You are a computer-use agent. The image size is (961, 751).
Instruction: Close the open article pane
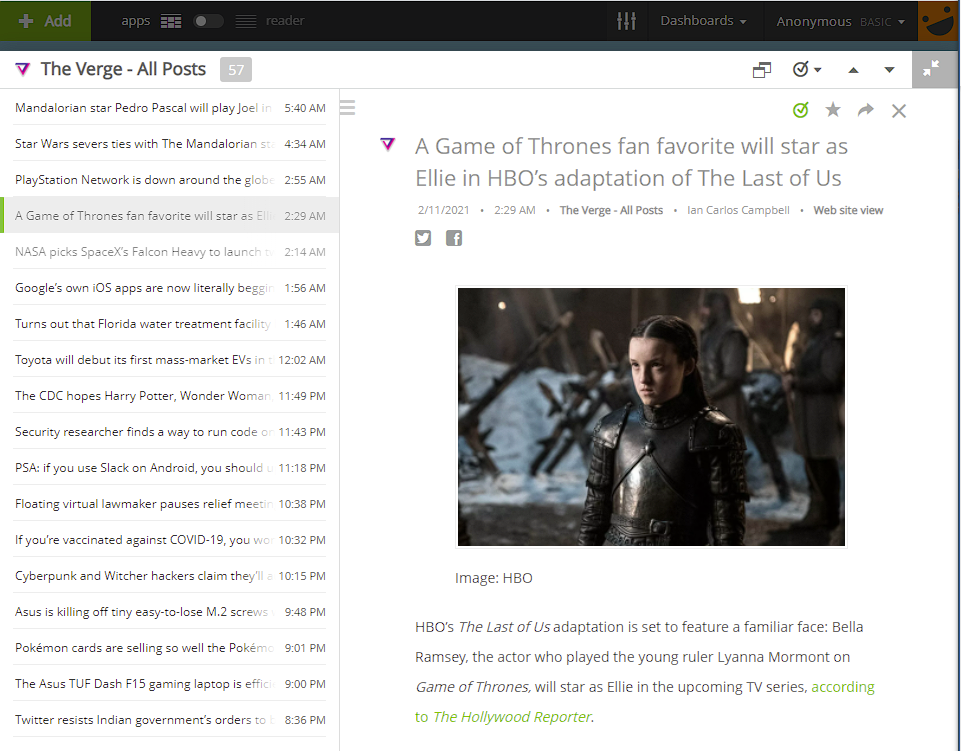899,111
